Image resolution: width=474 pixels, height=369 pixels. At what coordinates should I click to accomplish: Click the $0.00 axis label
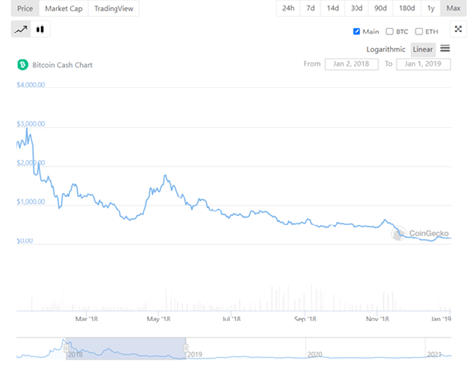(25, 241)
